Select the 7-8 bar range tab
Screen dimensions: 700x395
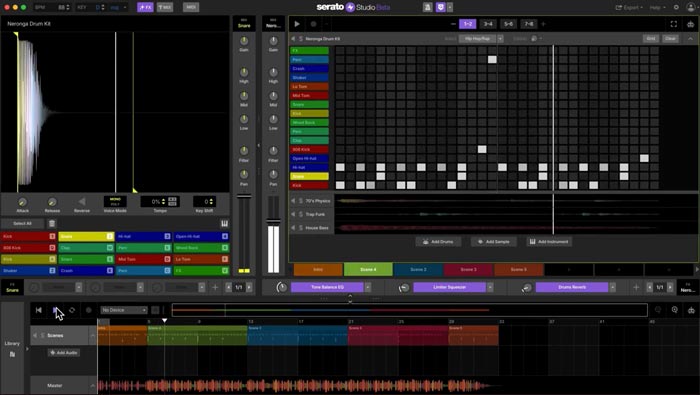coord(529,24)
